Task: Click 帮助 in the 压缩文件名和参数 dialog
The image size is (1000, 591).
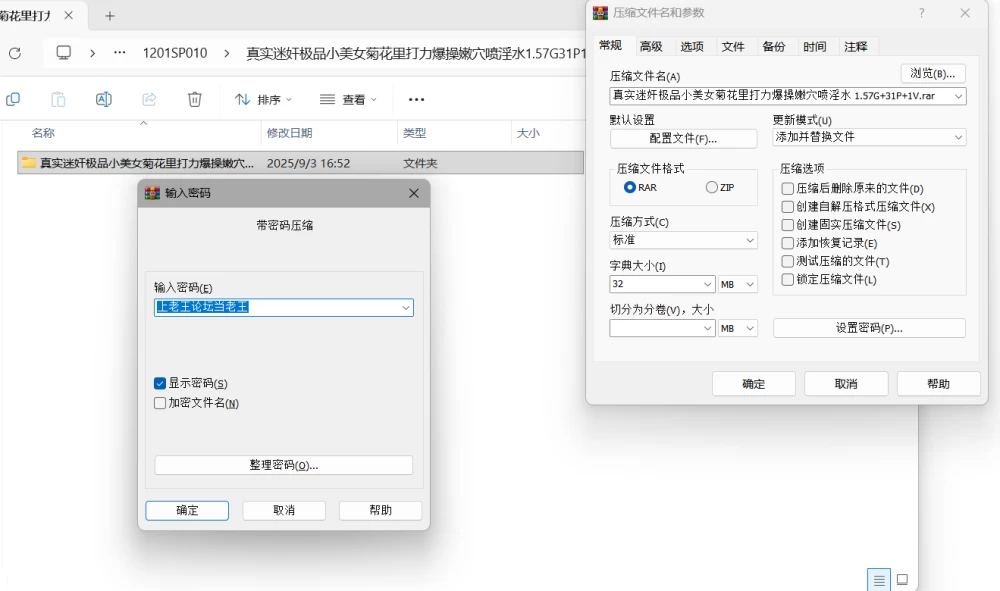Action: pyautogui.click(x=939, y=384)
